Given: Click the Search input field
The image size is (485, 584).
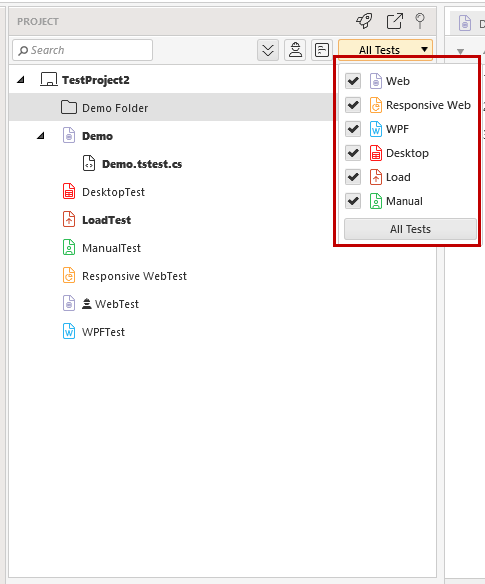Looking at the screenshot, I should click(x=82, y=50).
